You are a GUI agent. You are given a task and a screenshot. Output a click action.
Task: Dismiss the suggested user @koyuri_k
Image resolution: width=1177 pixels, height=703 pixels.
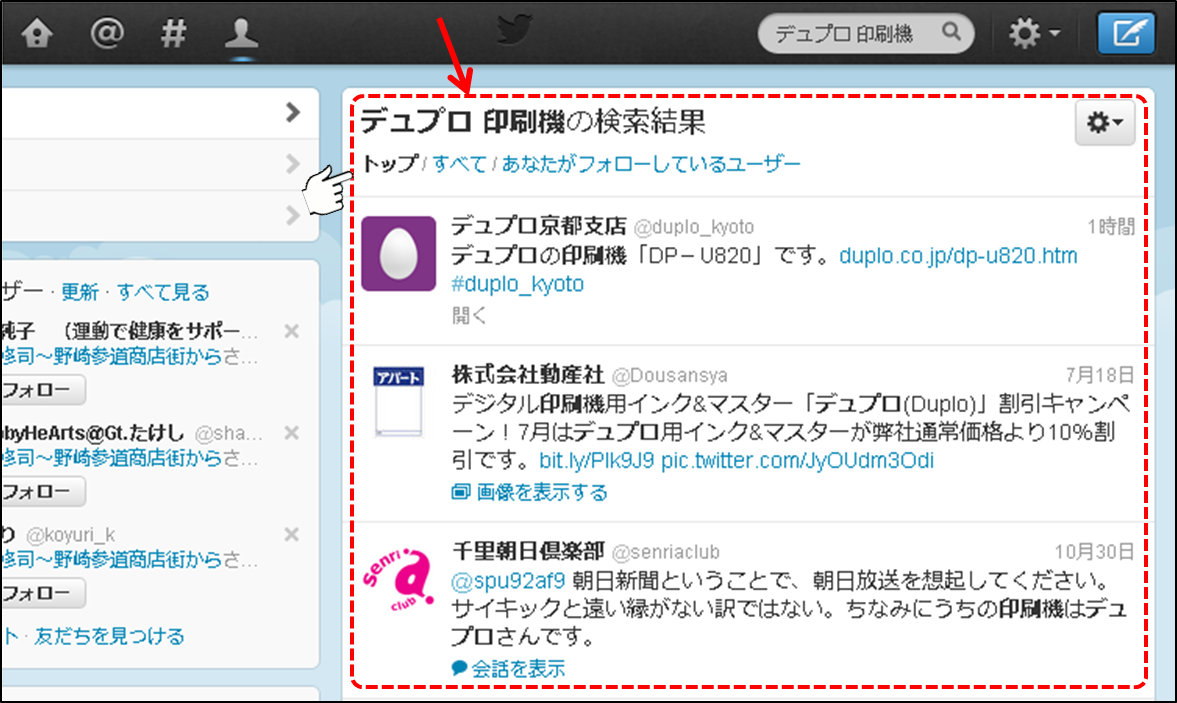[291, 535]
